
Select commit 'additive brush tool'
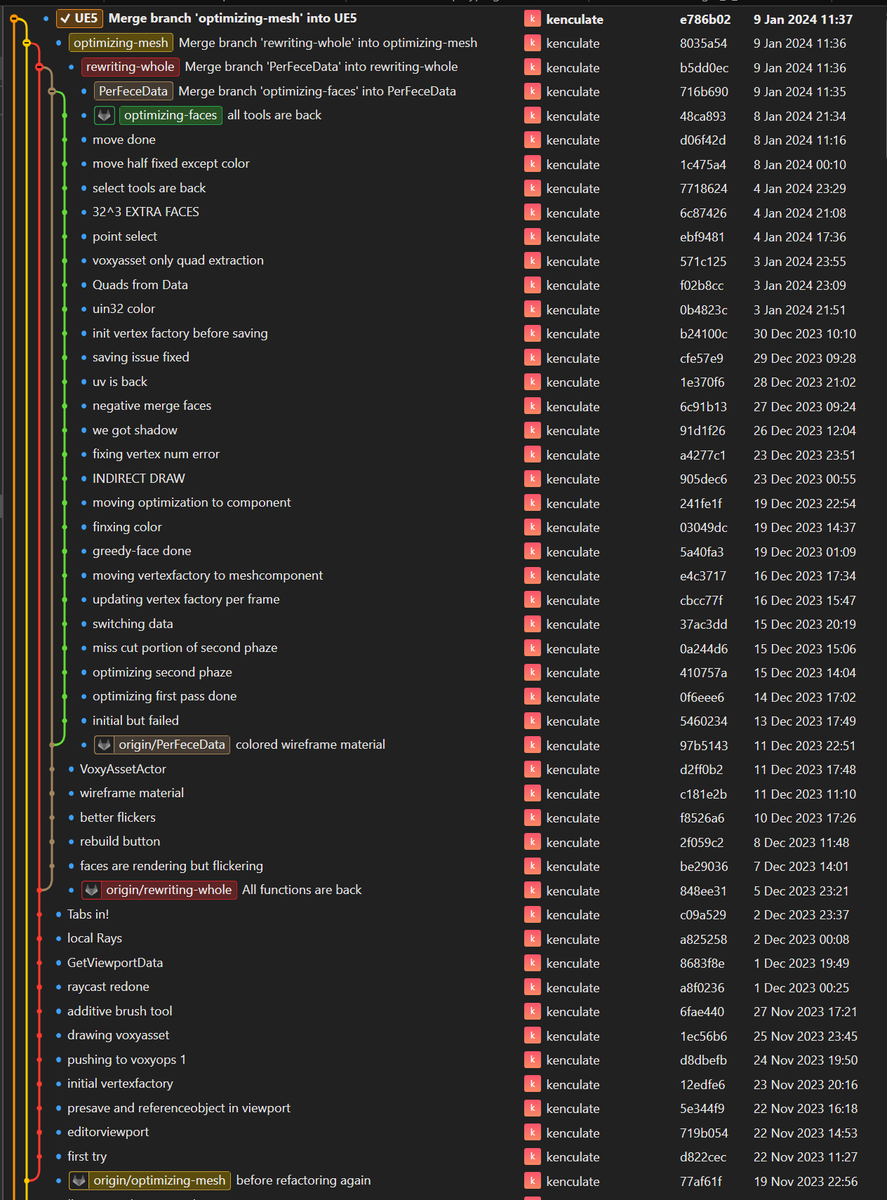point(120,1011)
